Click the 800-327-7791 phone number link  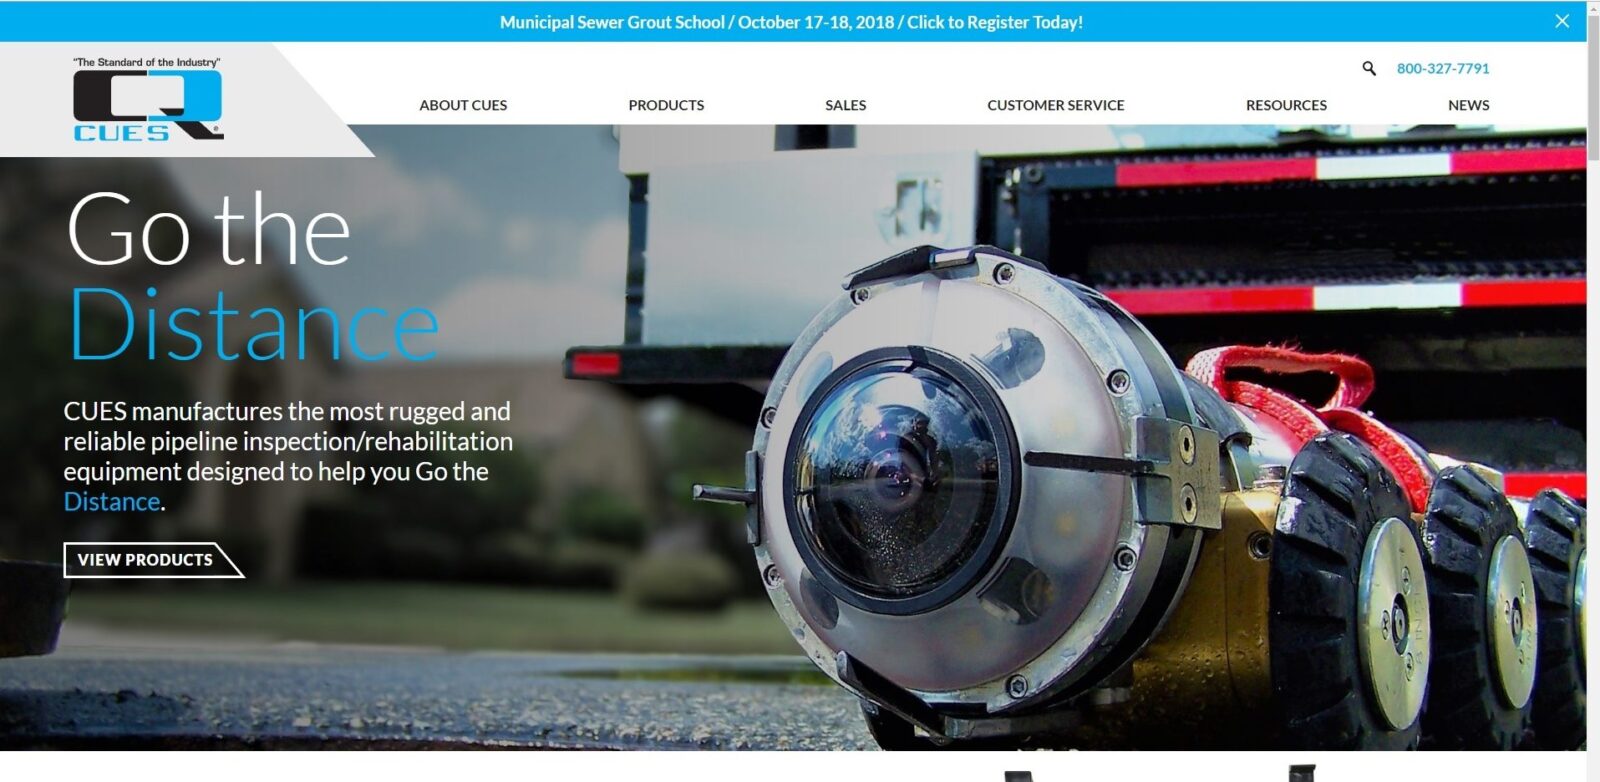pyautogui.click(x=1443, y=68)
